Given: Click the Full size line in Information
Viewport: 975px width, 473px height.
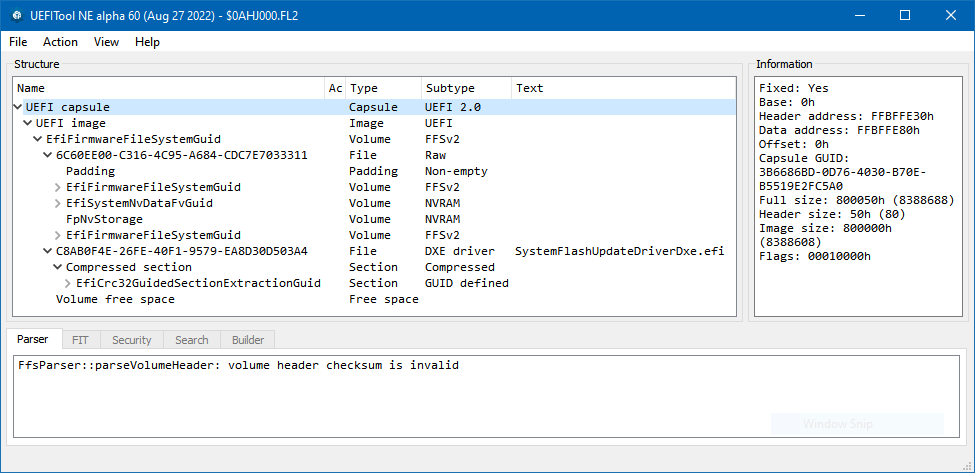Looking at the screenshot, I should 857,200.
